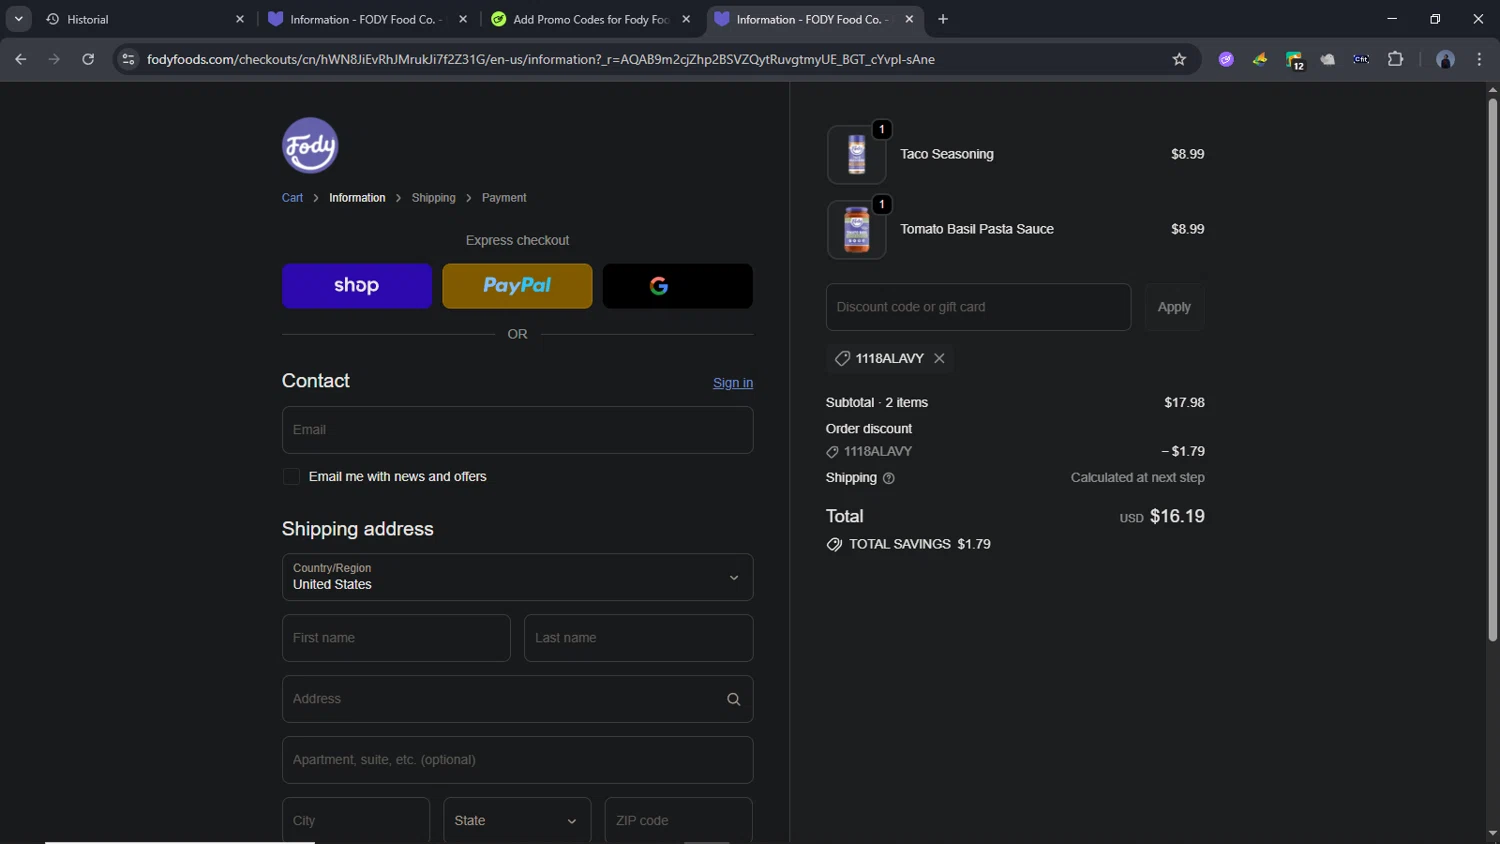The height and width of the screenshot is (844, 1500).
Task: Click the browser forward arrow
Action: click(x=54, y=59)
